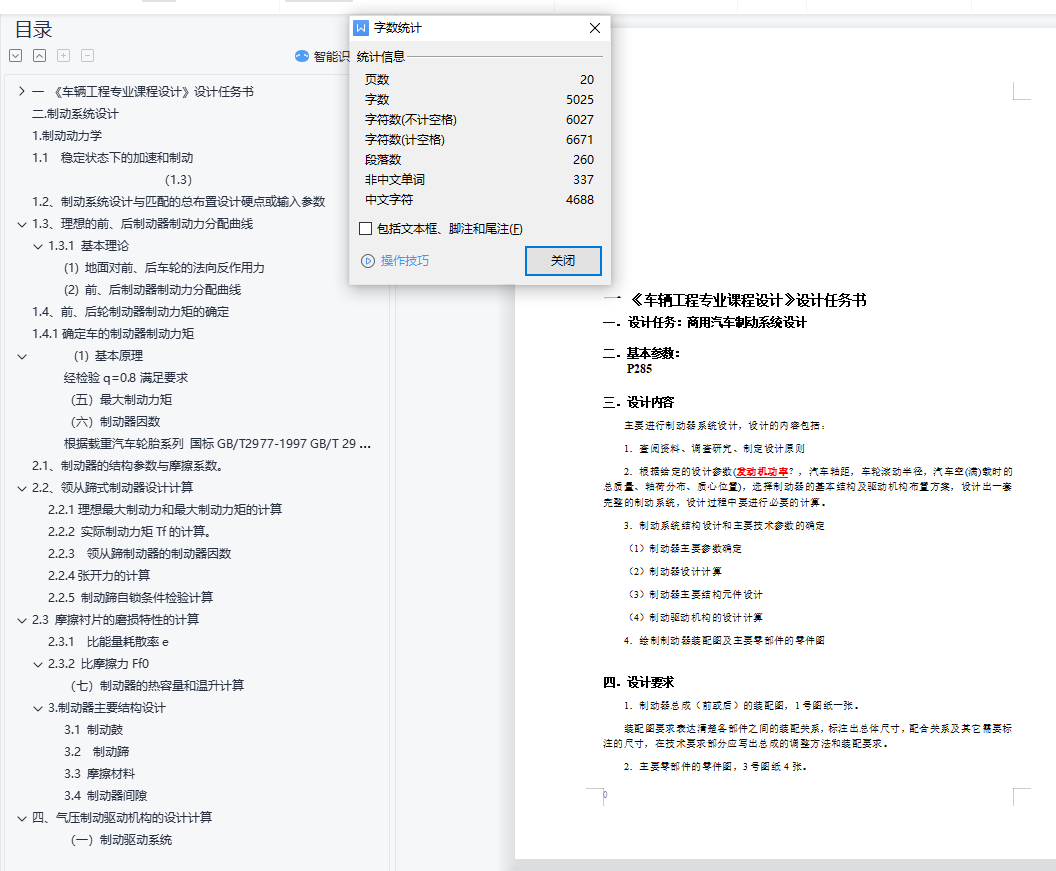Image resolution: width=1056 pixels, height=871 pixels.
Task: Click the 字数 value 5025
Action: 580,100
